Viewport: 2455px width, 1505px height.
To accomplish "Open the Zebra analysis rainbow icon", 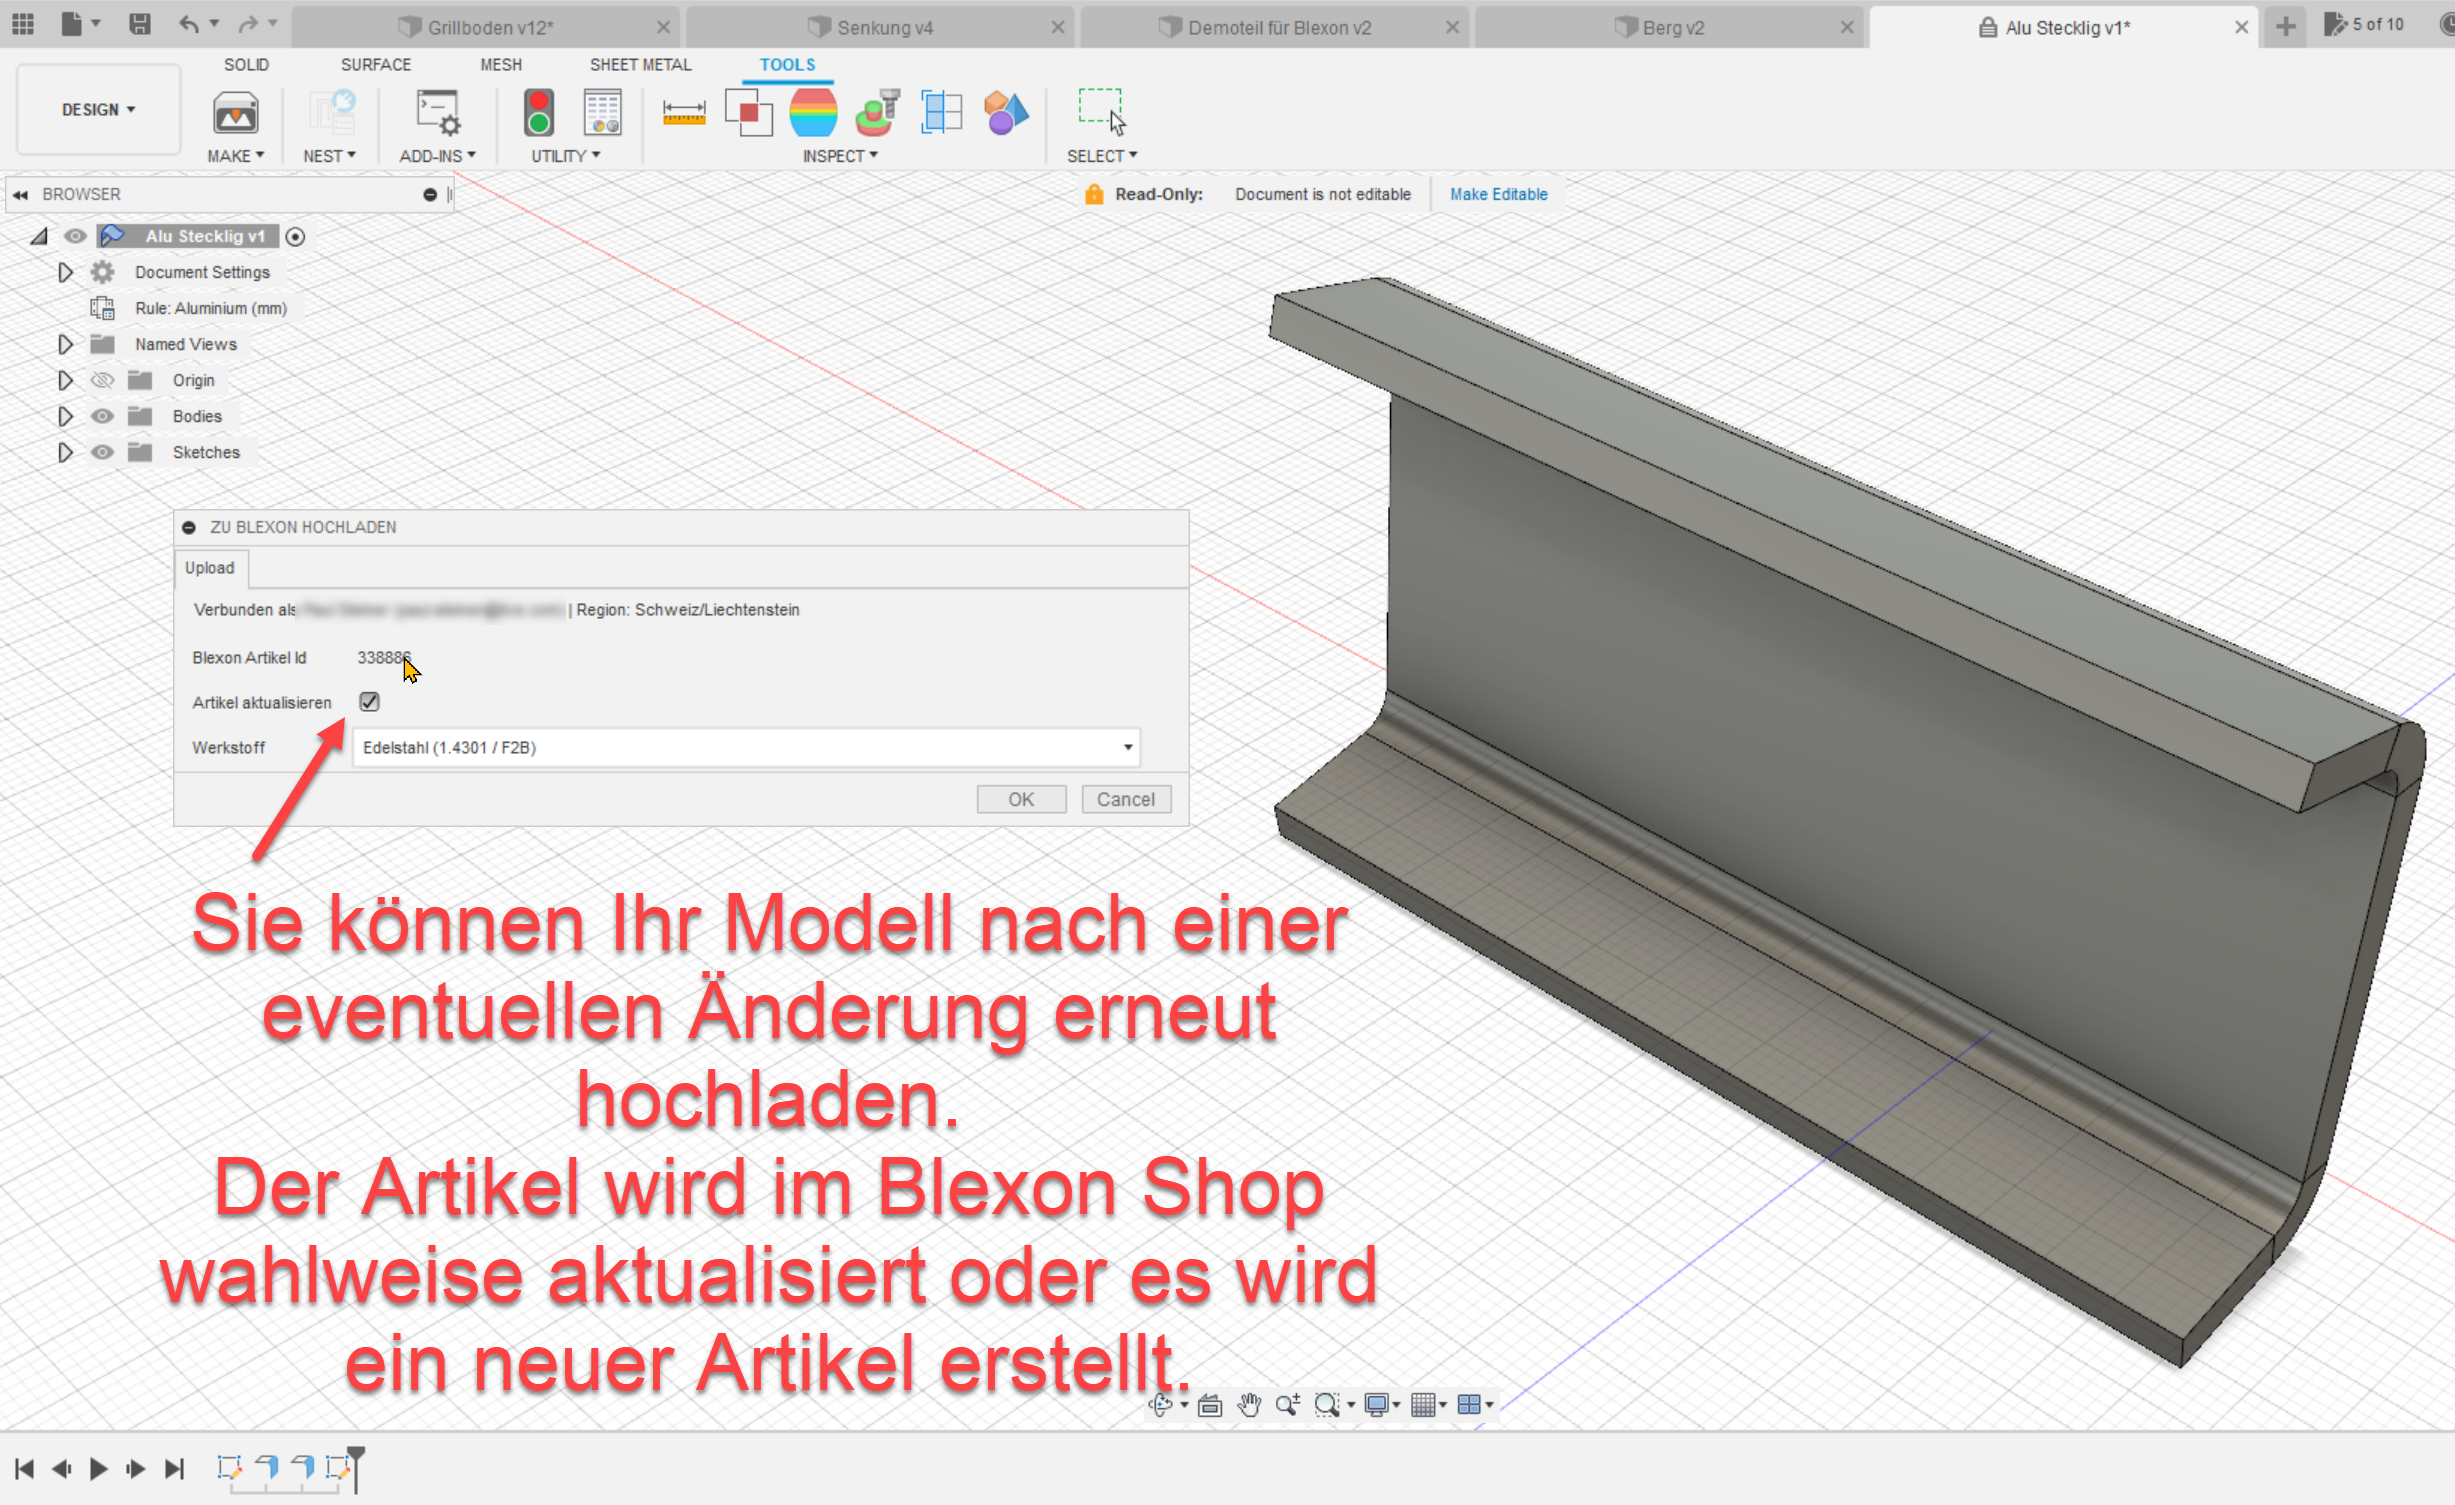I will tap(812, 113).
